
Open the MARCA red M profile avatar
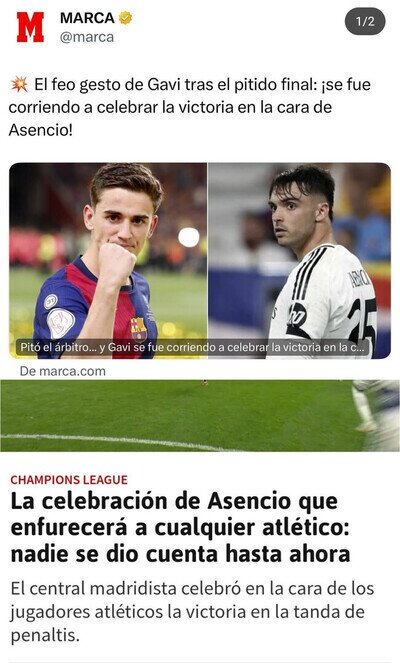click(x=30, y=27)
